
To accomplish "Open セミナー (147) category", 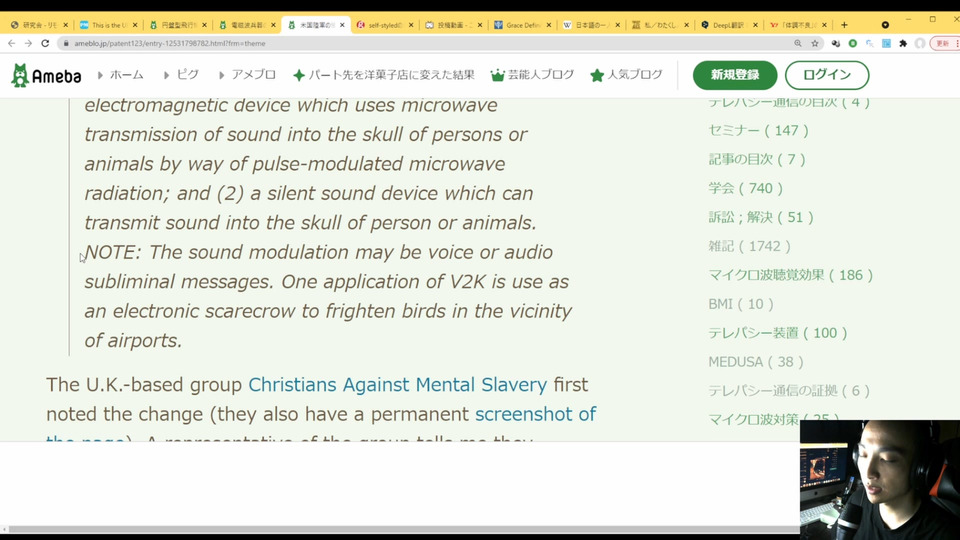I will click(759, 130).
